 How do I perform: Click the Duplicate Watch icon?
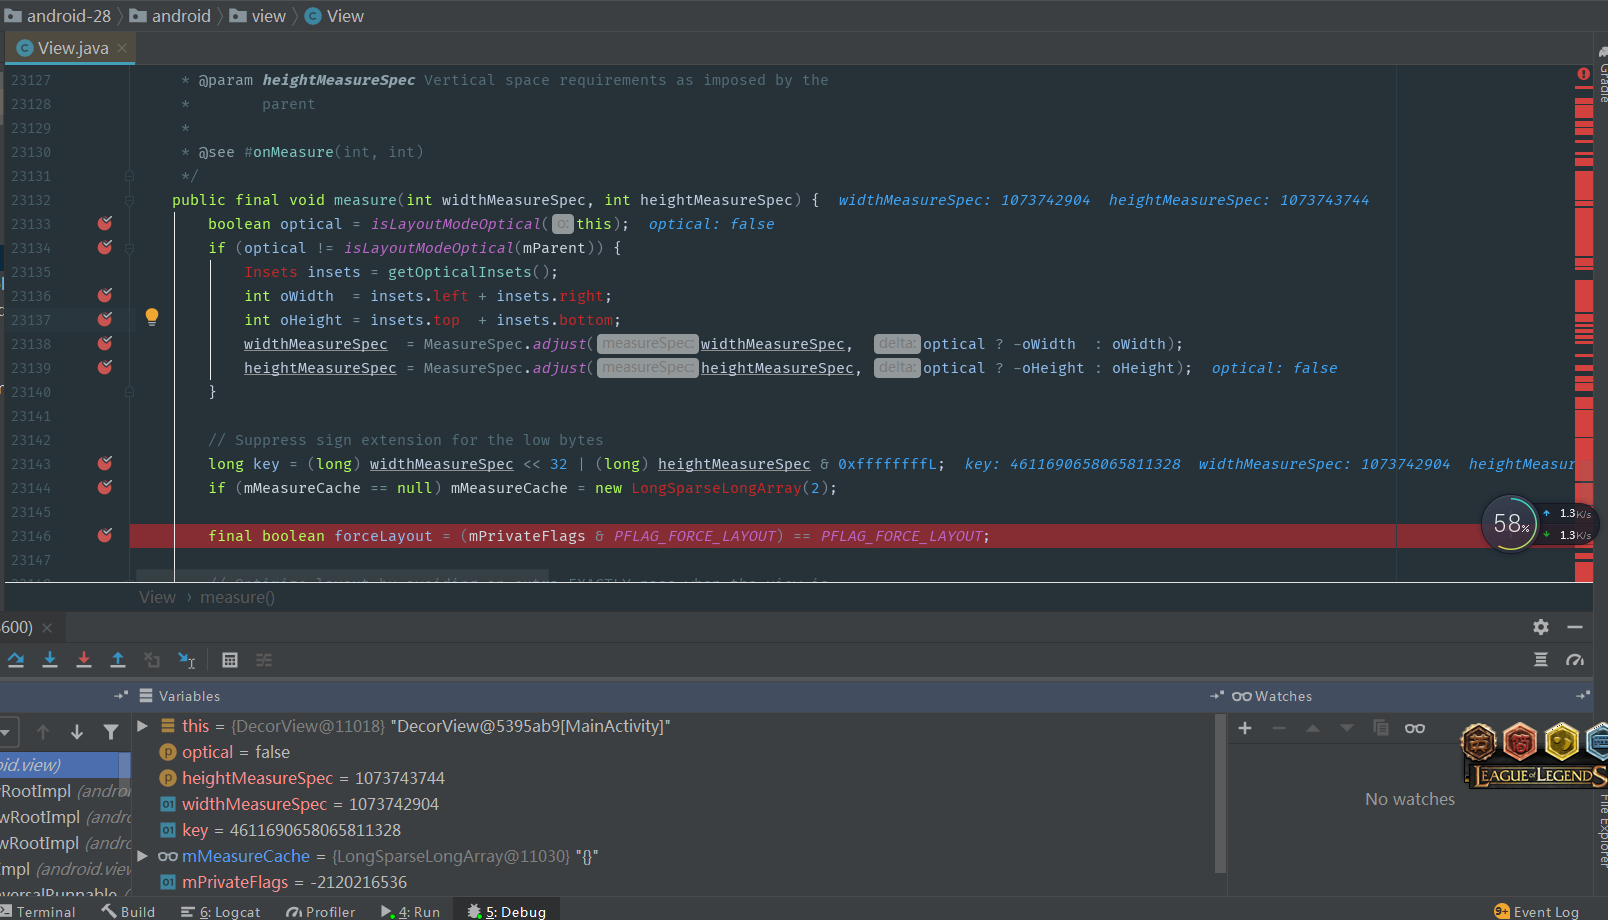point(1381,728)
